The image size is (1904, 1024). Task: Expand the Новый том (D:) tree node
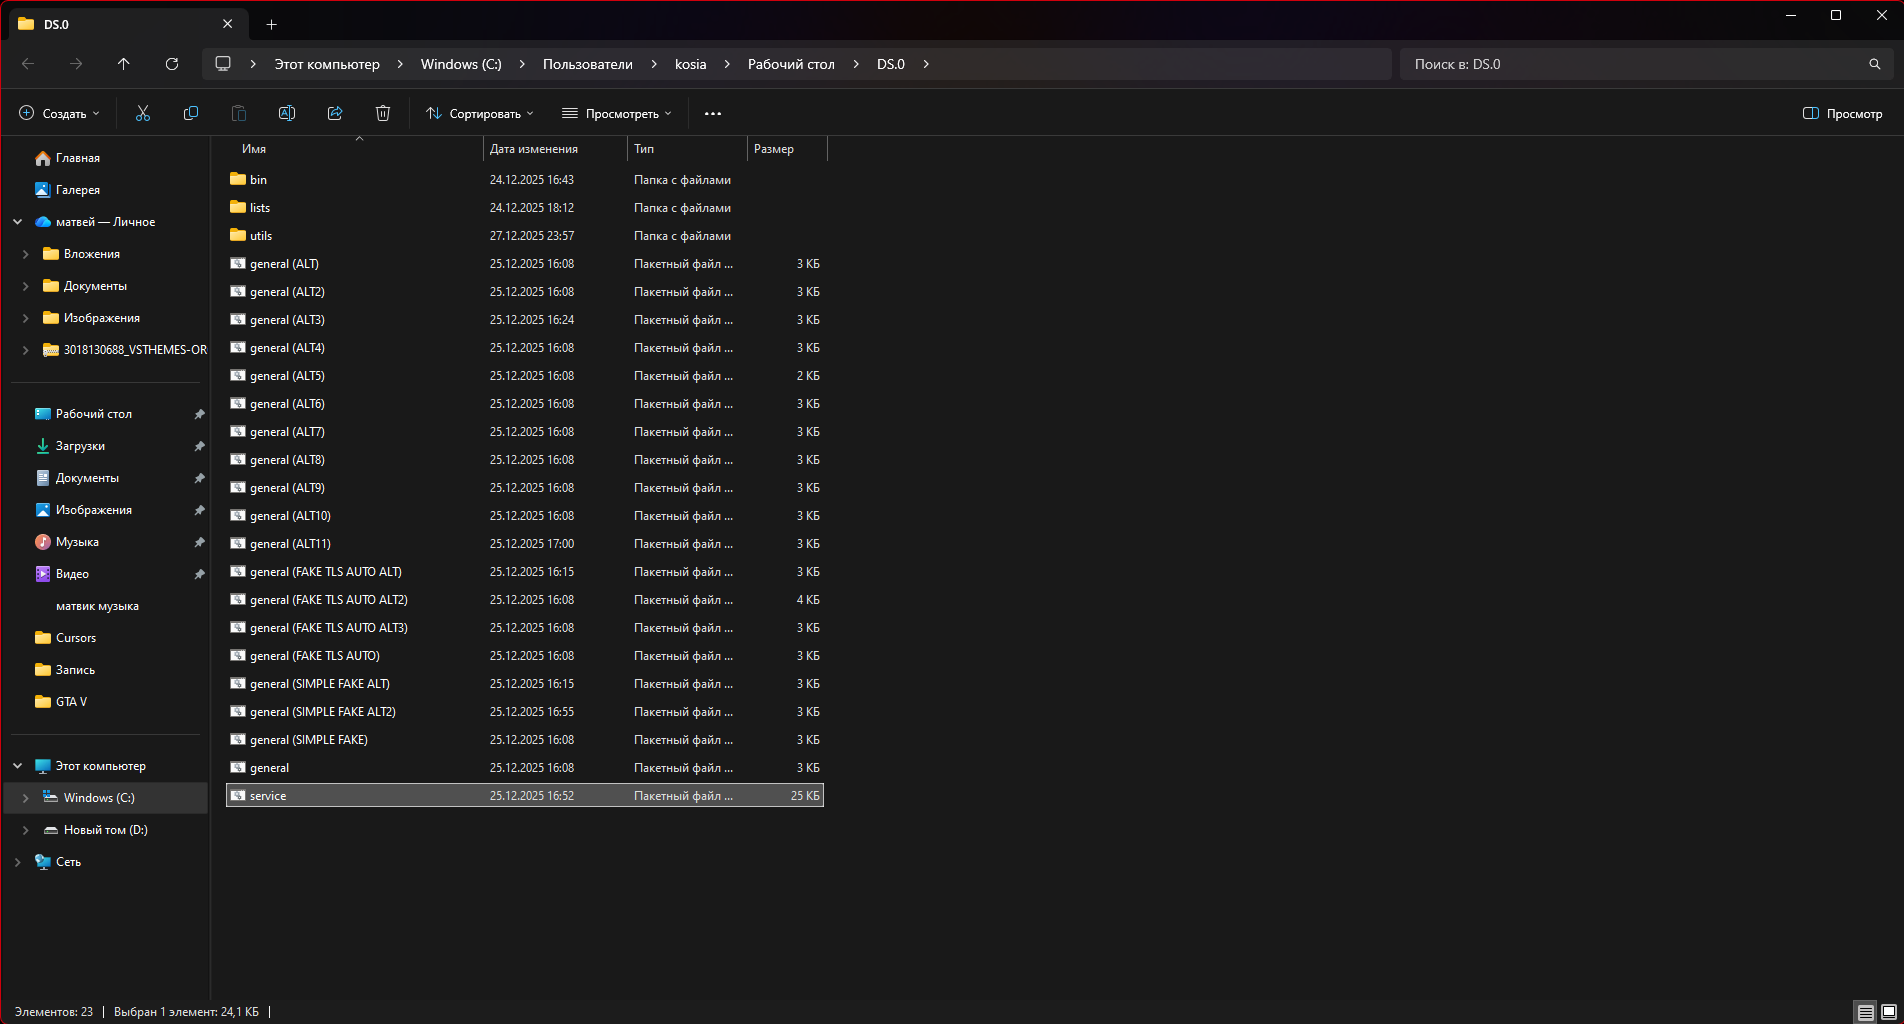(25, 830)
